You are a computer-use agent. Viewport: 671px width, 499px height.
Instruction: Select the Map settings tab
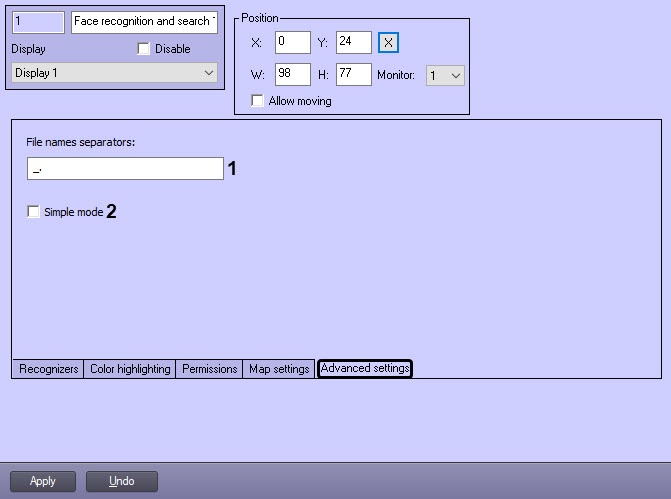(x=278, y=369)
